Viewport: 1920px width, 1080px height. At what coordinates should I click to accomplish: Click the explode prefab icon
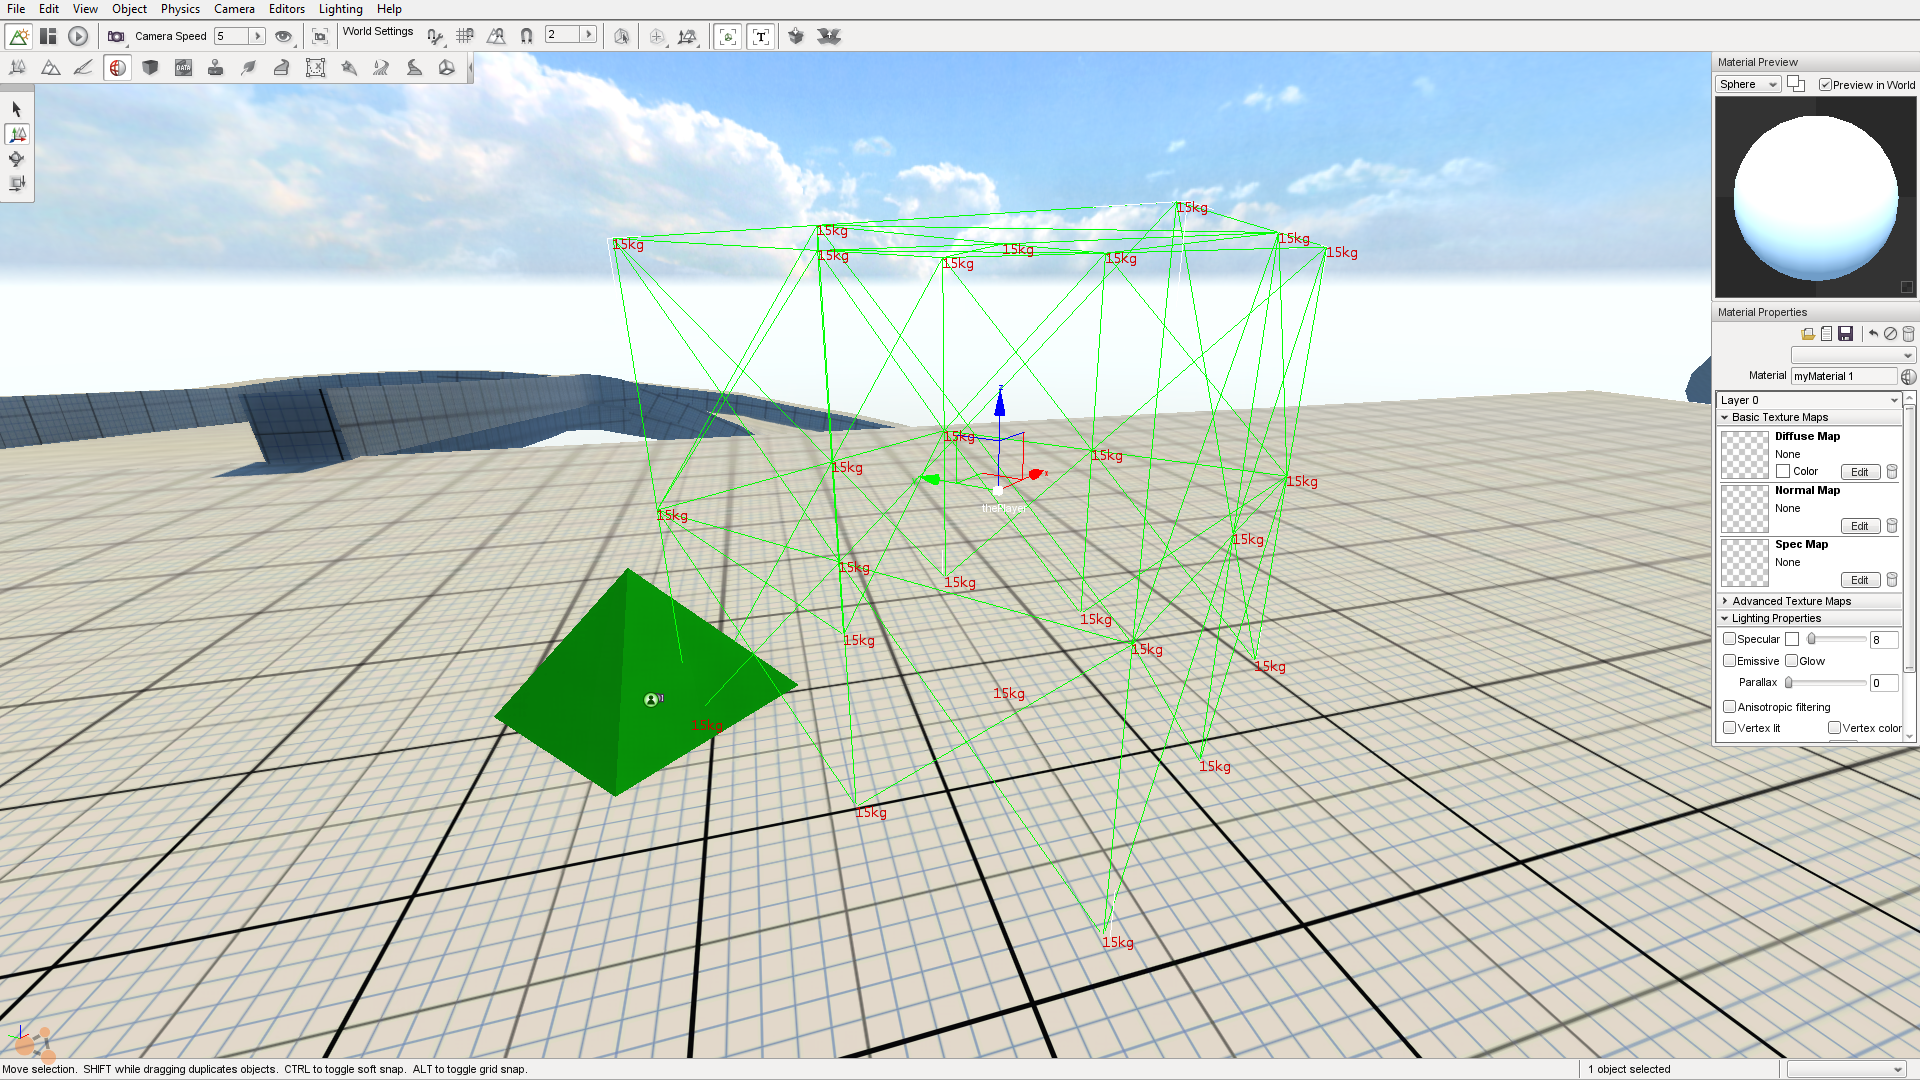828,37
